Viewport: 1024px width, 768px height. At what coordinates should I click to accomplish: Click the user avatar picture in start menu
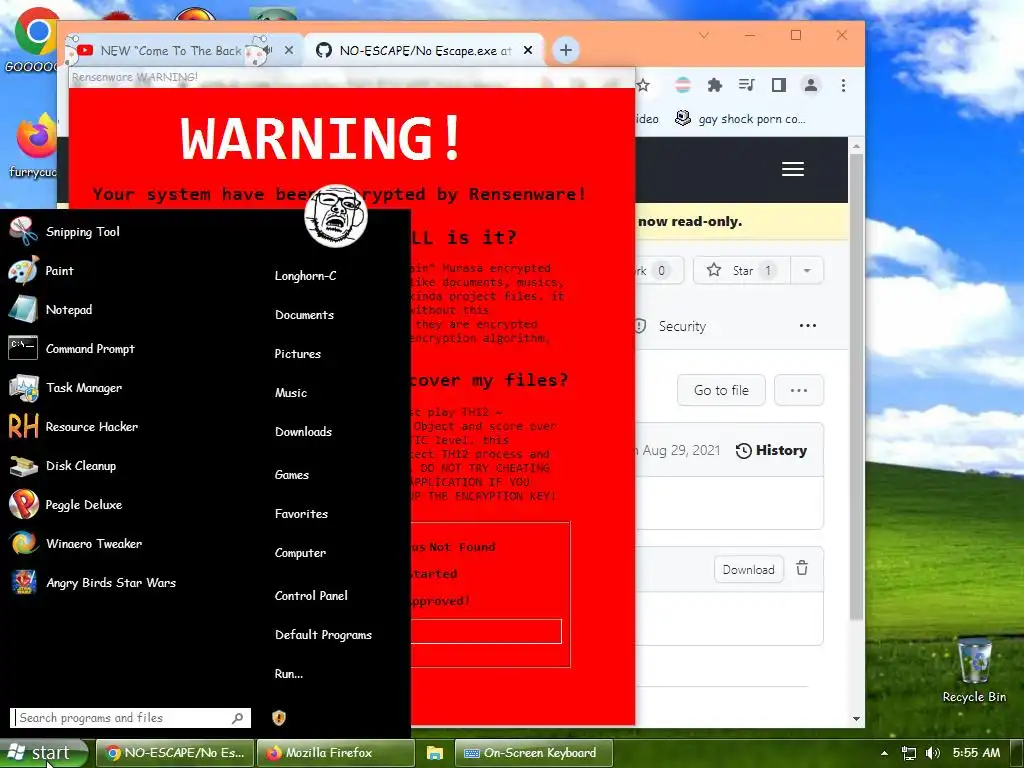pyautogui.click(x=336, y=216)
